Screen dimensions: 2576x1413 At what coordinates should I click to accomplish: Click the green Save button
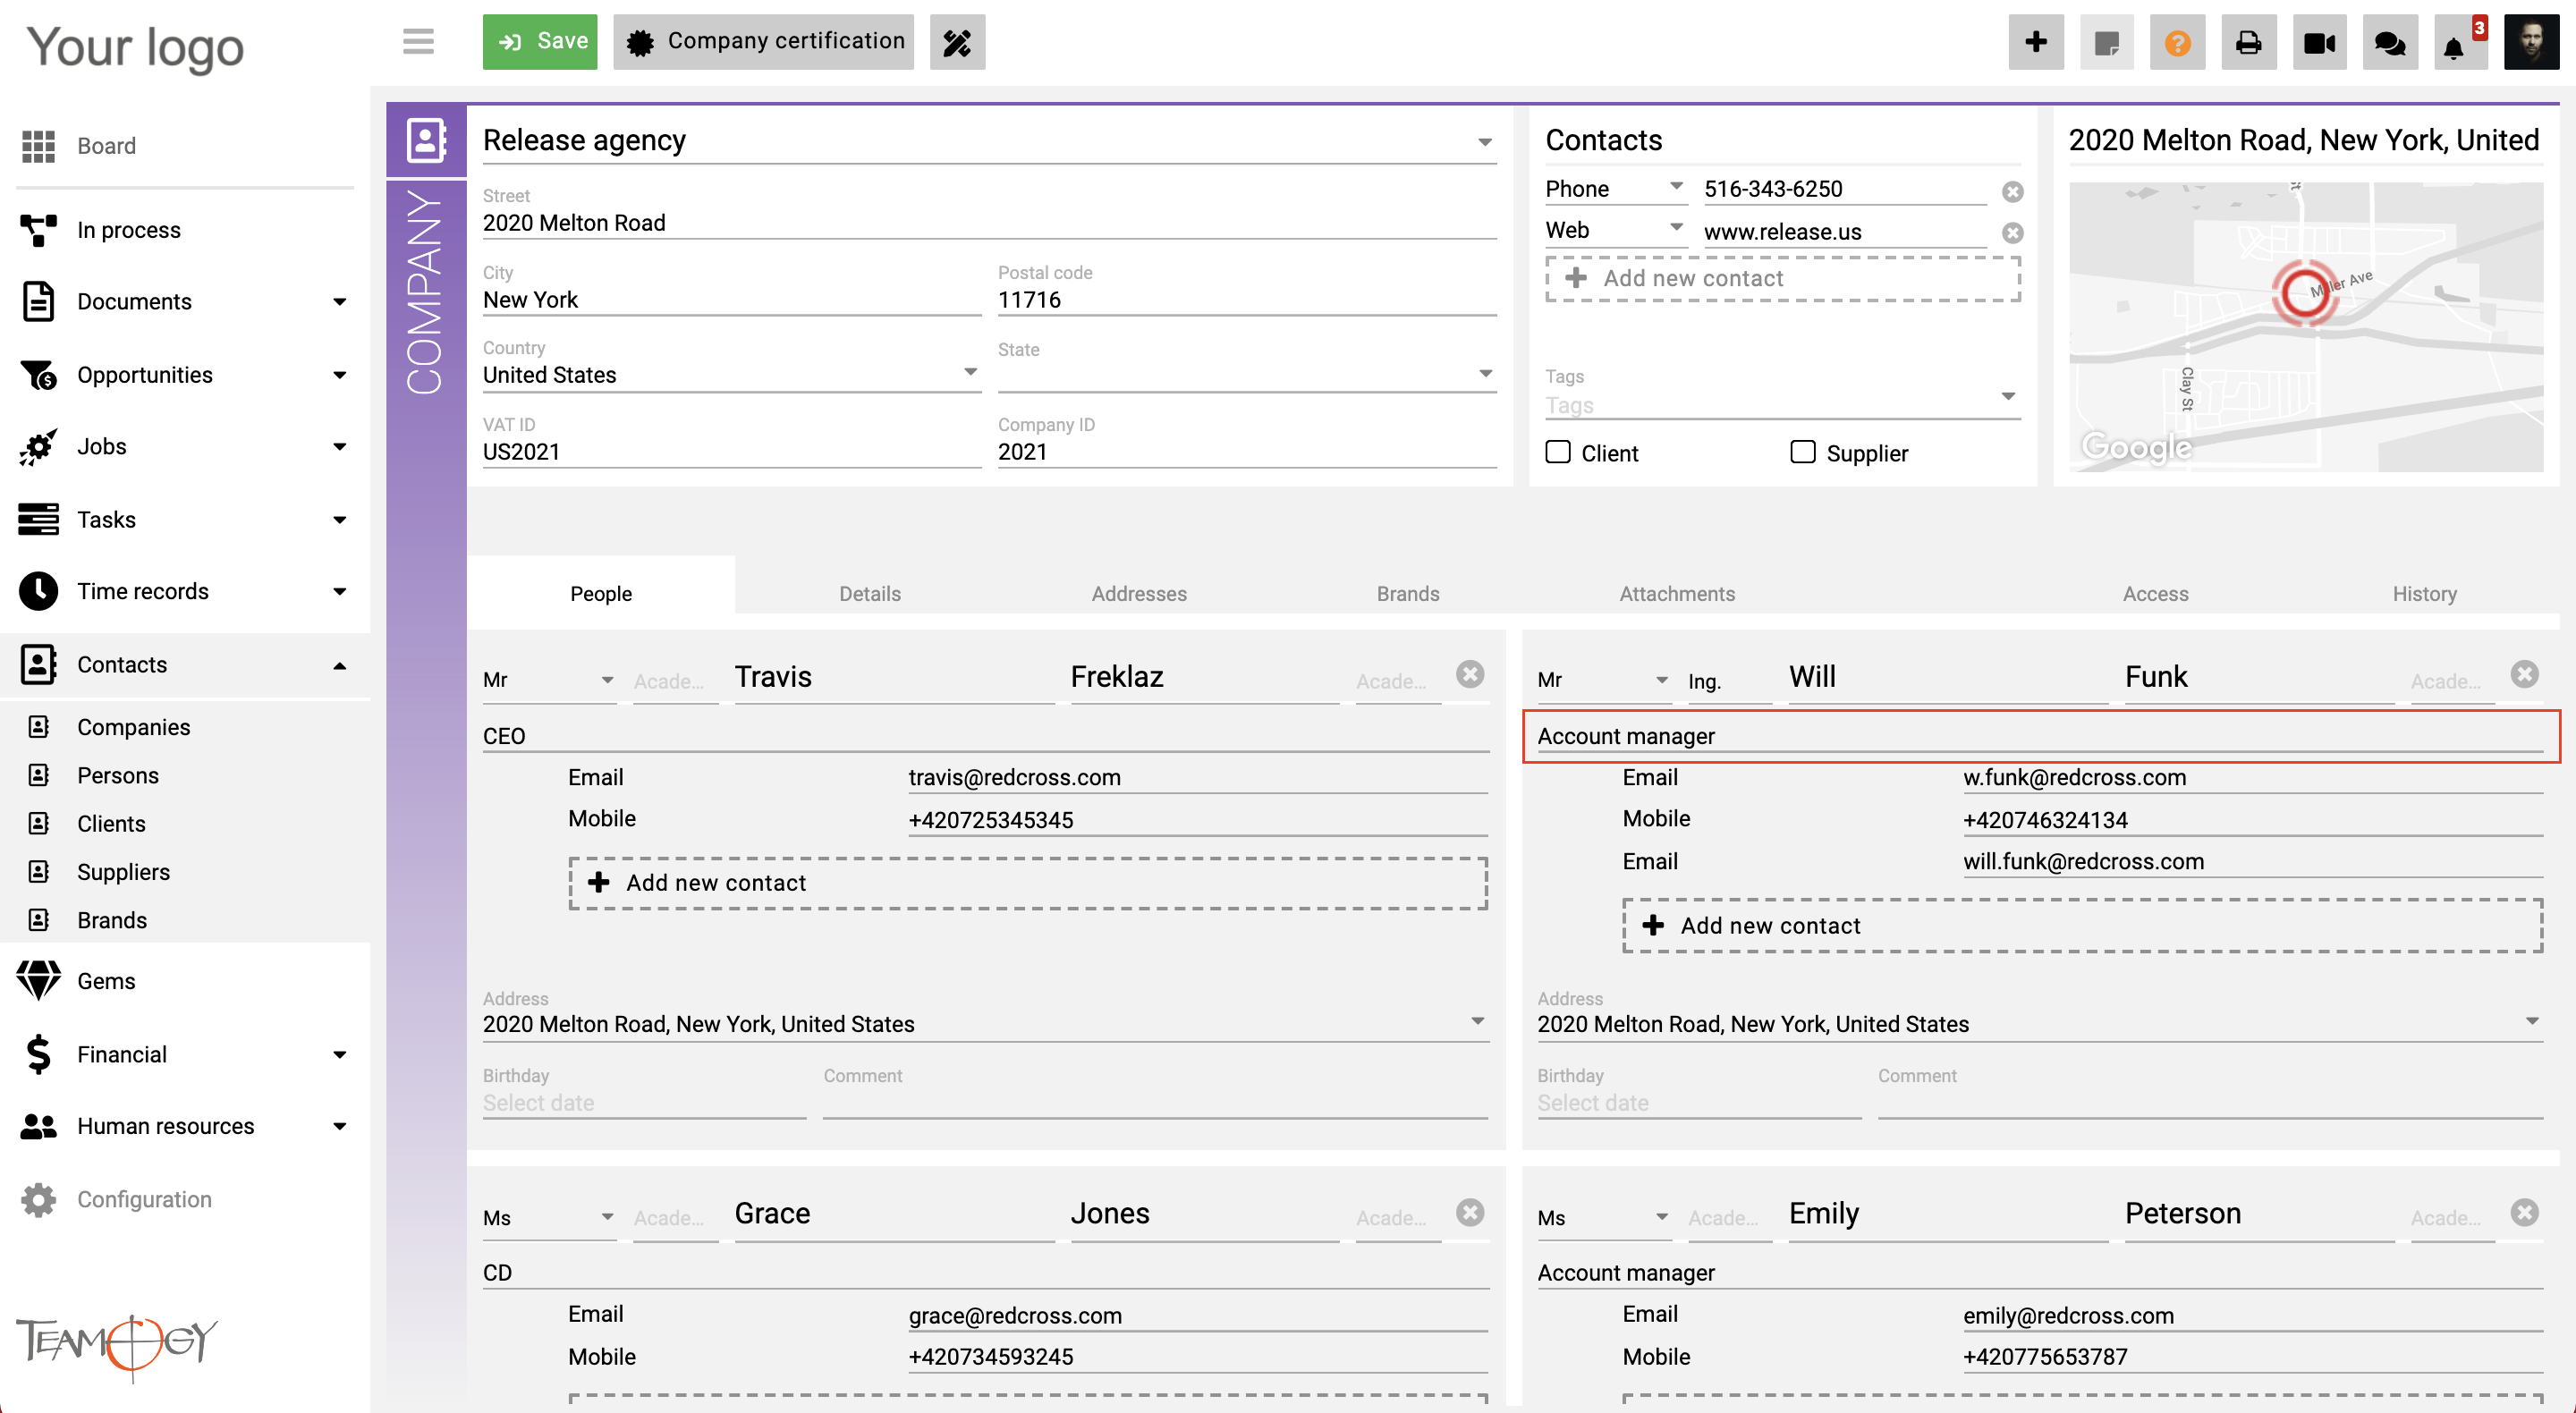click(x=540, y=42)
